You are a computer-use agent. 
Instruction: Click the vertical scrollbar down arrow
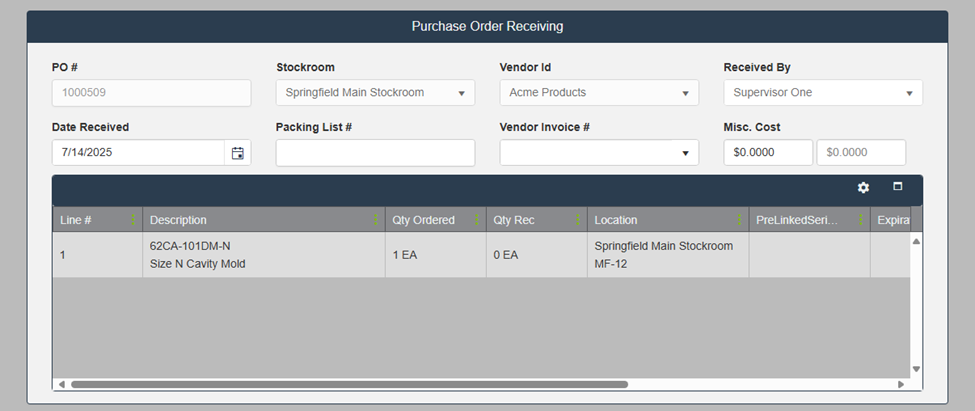coord(915,369)
